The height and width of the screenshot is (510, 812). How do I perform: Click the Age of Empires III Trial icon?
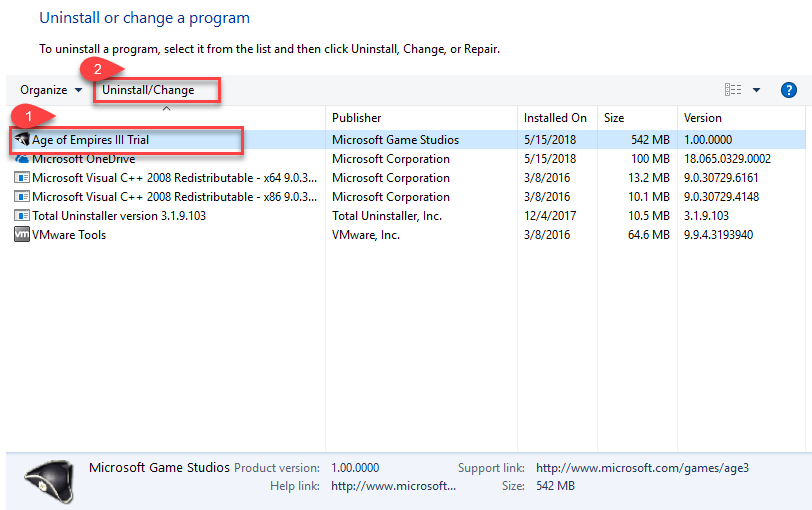click(22, 139)
